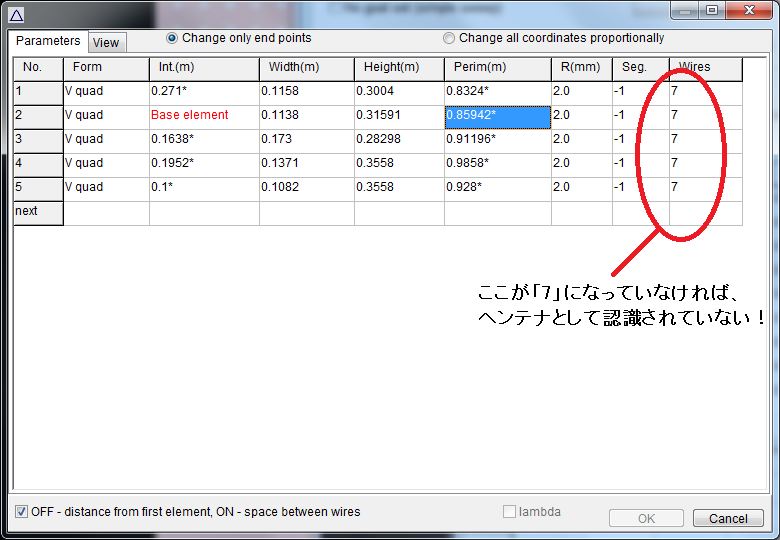The height and width of the screenshot is (540, 780).
Task: Click Form cell 'V quad' in row 1
Action: click(x=106, y=93)
